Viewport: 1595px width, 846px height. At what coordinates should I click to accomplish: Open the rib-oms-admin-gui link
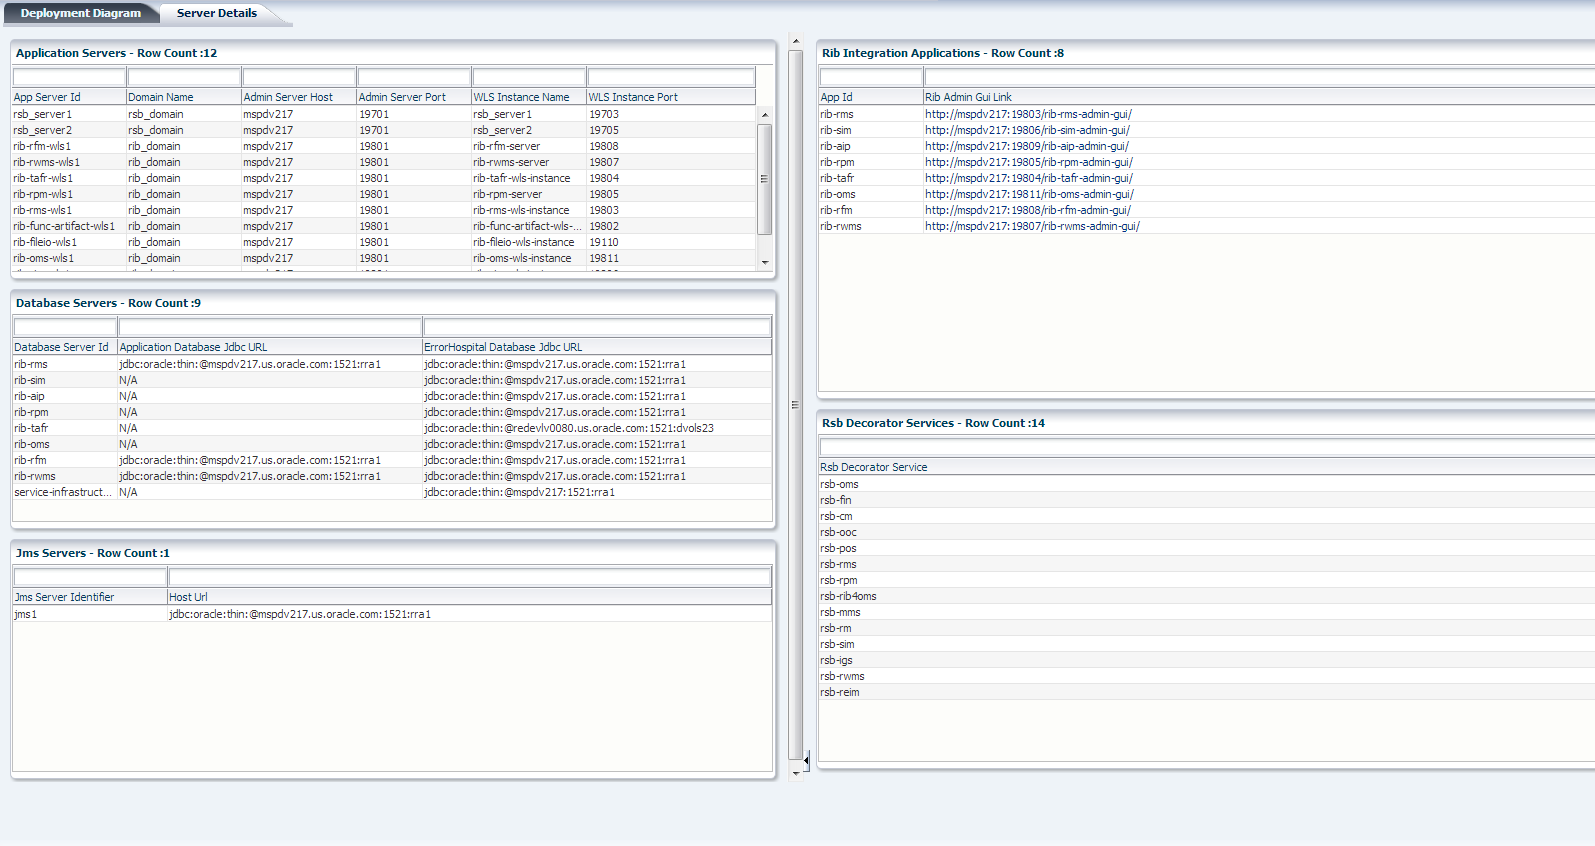click(1029, 194)
